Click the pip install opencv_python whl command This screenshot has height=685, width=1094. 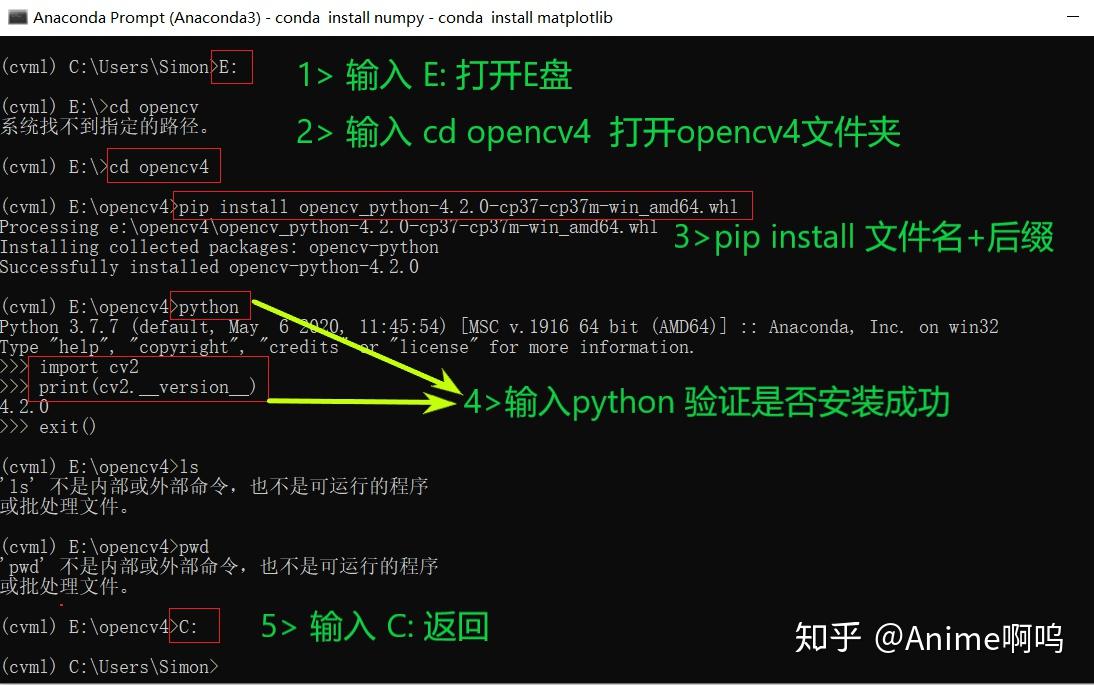point(463,206)
